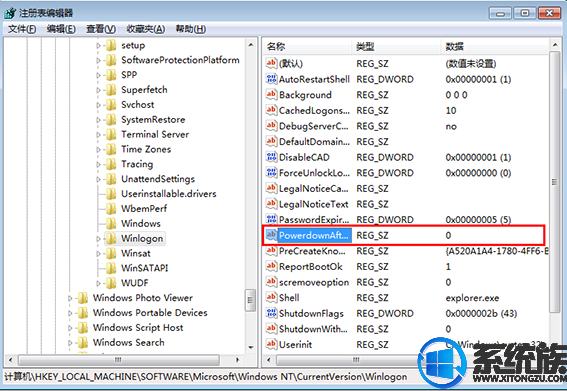
Task: Click the (默认) string value icon
Action: [271, 63]
